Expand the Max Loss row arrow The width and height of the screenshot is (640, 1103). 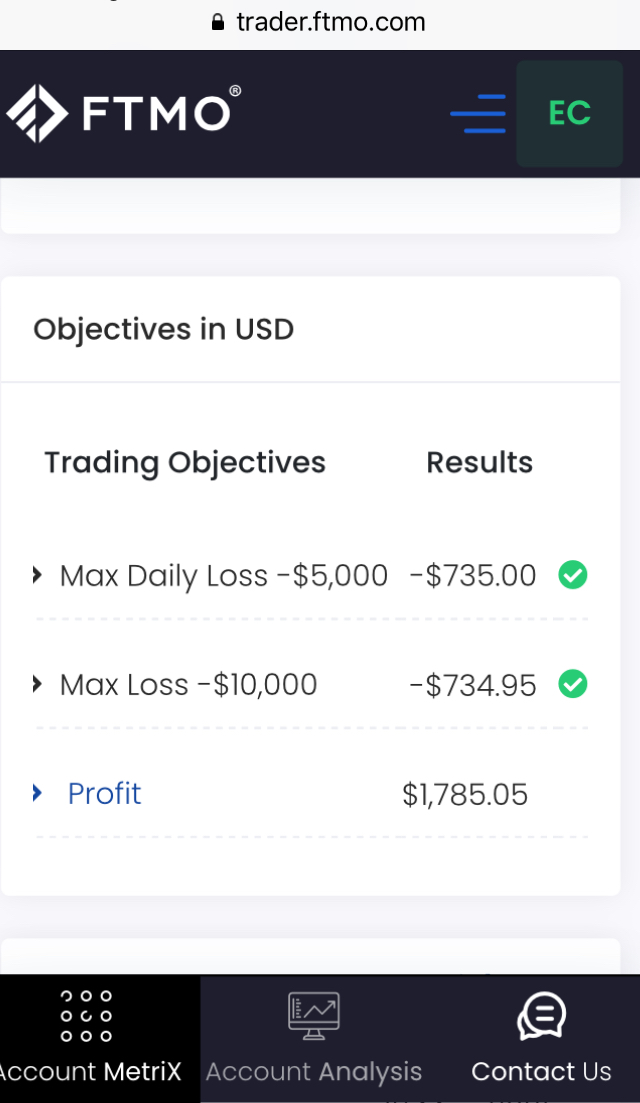tap(38, 684)
